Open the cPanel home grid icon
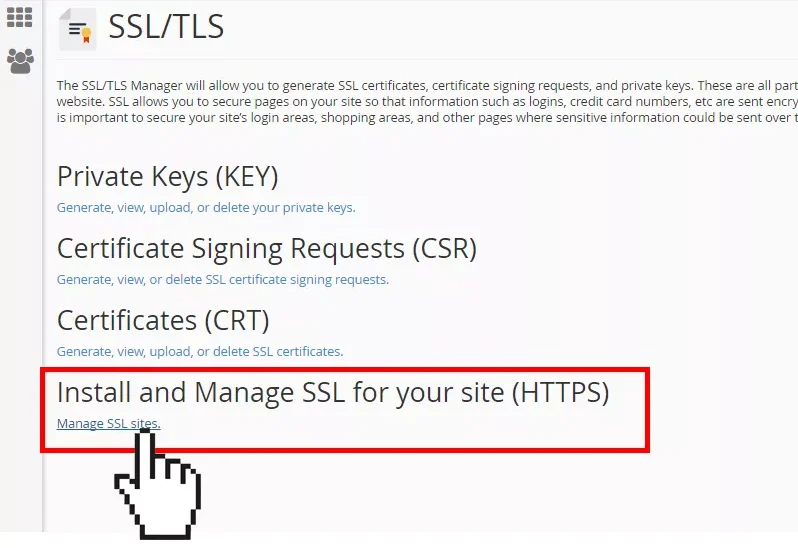Viewport: 798px width, 548px height. point(20,17)
